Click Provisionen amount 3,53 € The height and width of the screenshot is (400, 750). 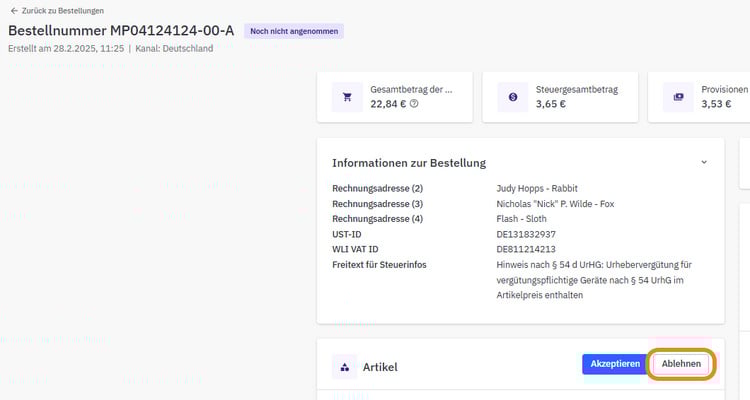pos(716,104)
